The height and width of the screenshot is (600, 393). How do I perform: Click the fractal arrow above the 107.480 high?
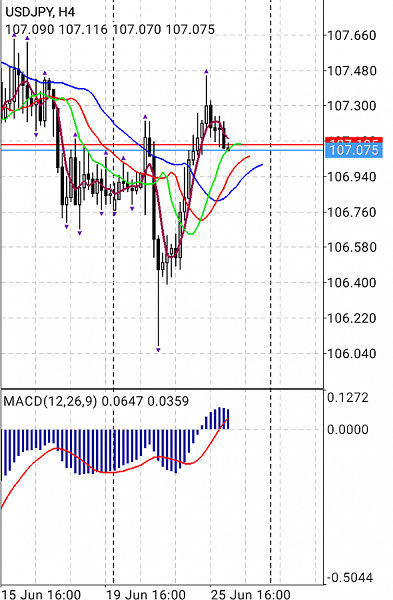206,72
